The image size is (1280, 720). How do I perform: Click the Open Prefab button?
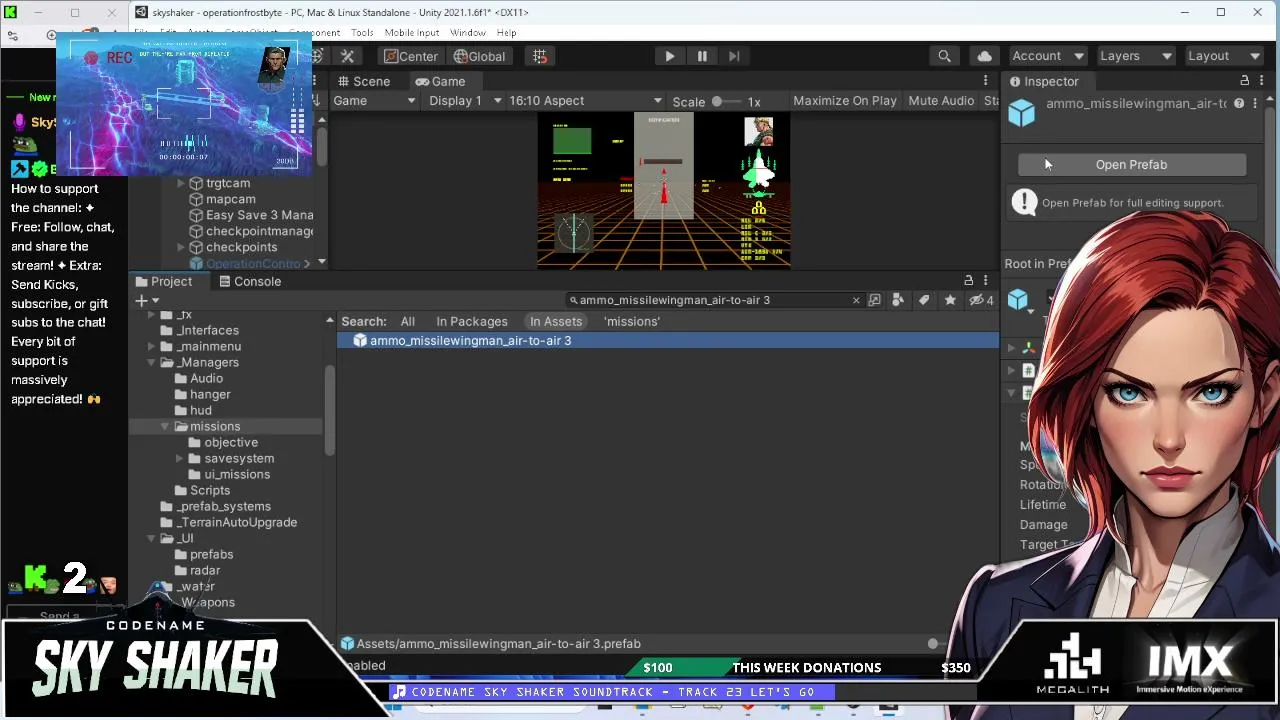click(1131, 165)
